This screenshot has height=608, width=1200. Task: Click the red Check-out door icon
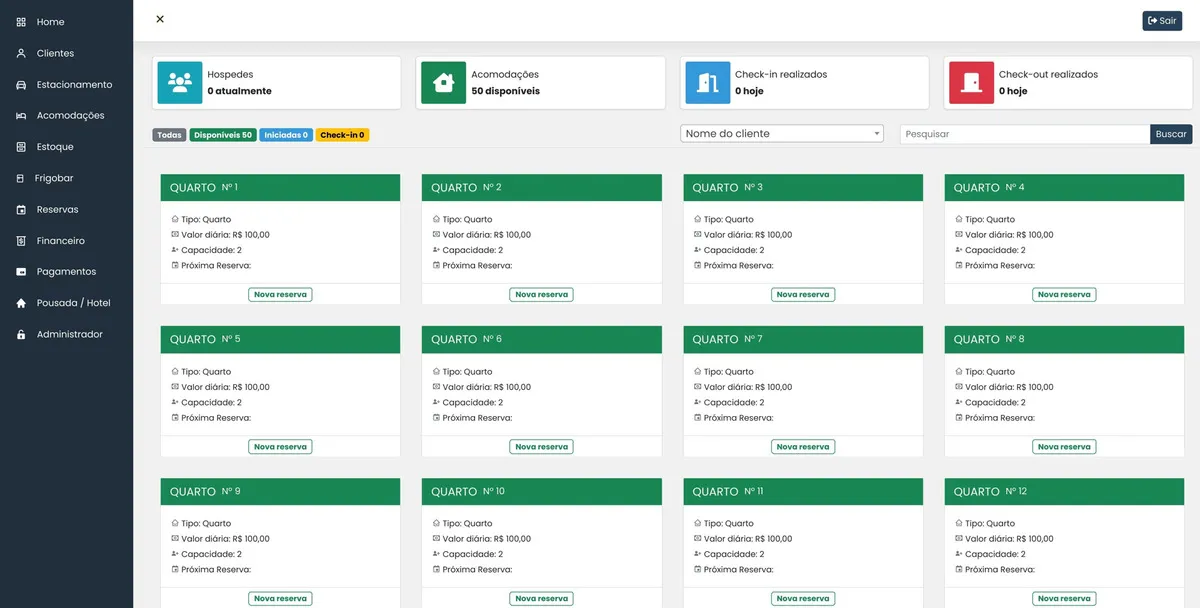[x=971, y=83]
